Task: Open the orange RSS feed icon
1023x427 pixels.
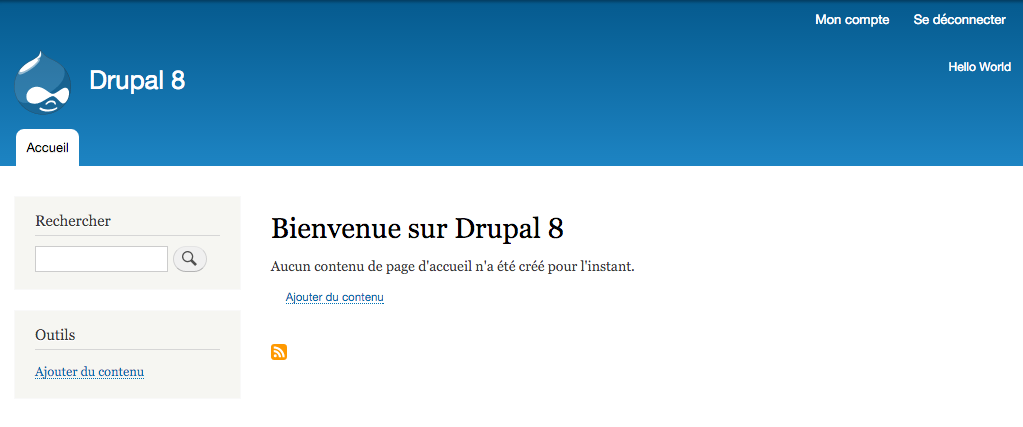Action: point(279,352)
